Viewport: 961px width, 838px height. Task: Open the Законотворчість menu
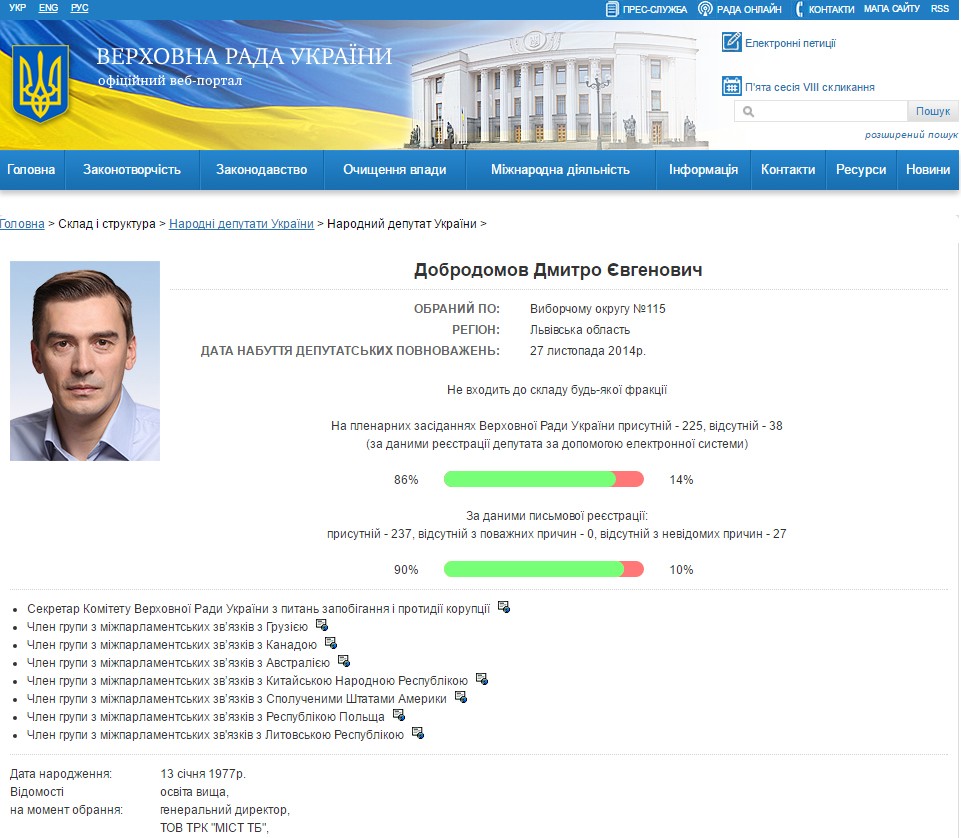[132, 170]
